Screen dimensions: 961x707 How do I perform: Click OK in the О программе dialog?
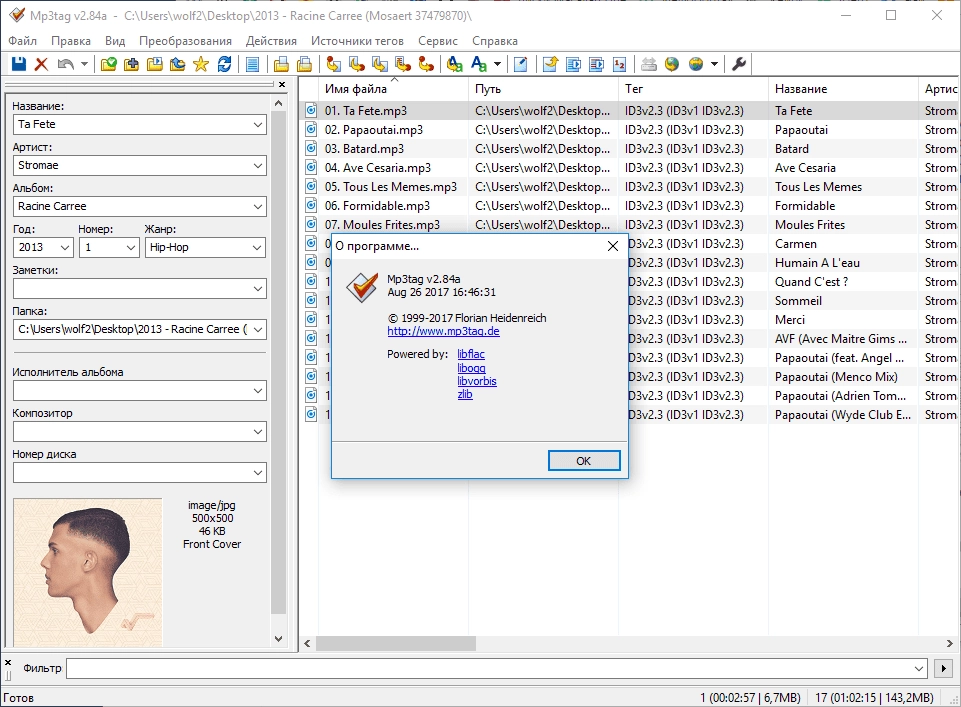coord(584,461)
